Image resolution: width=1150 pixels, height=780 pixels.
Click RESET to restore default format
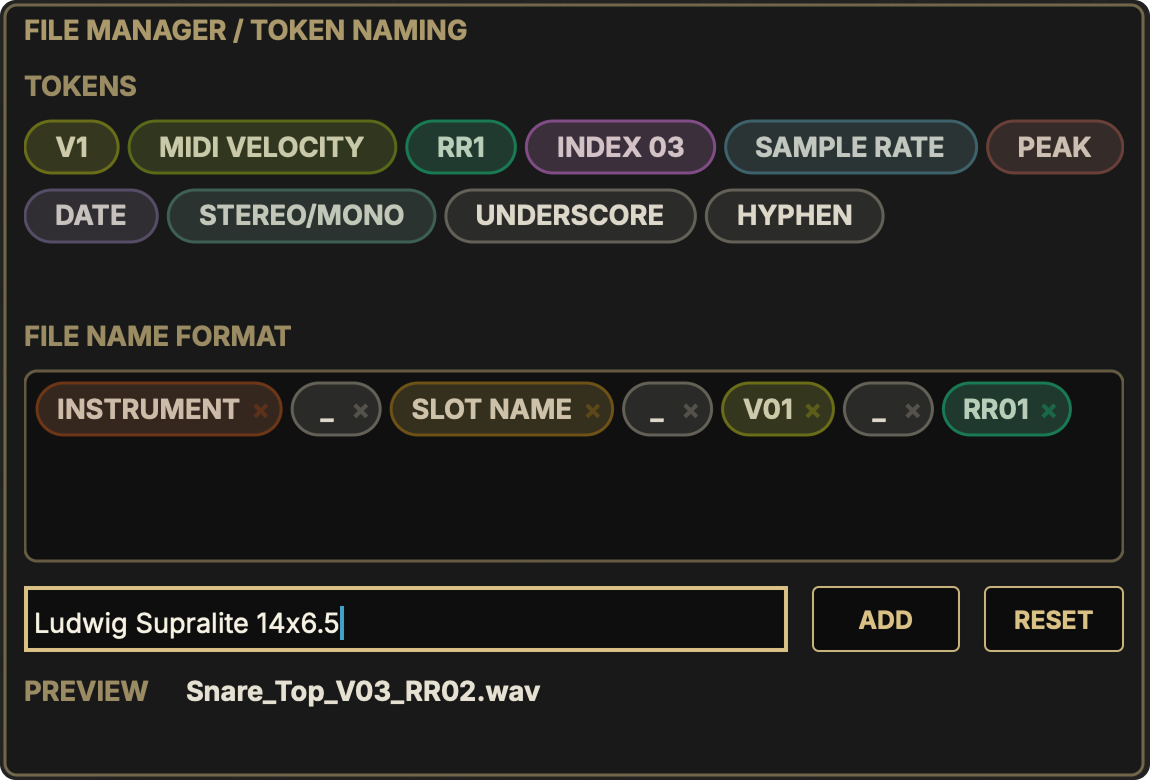coord(1053,619)
